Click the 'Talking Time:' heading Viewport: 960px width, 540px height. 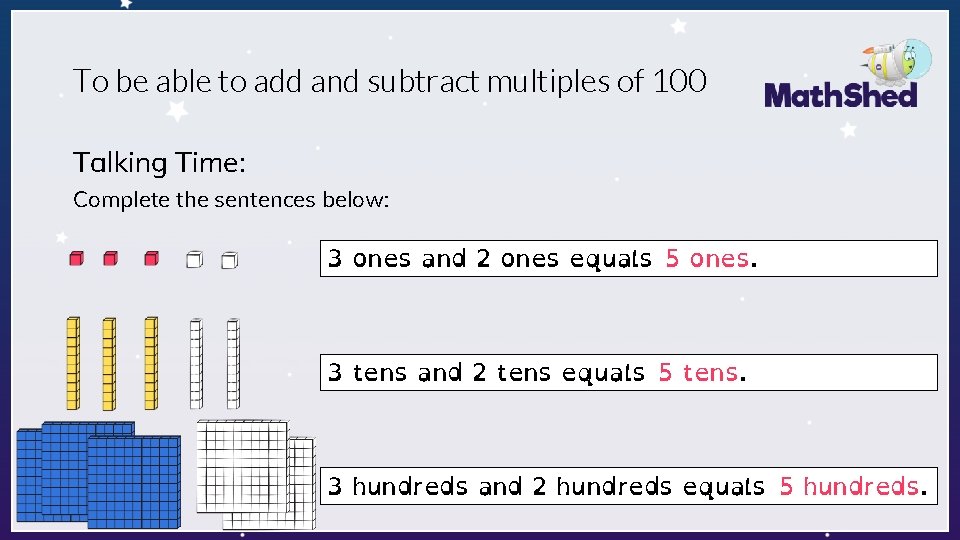pos(159,163)
